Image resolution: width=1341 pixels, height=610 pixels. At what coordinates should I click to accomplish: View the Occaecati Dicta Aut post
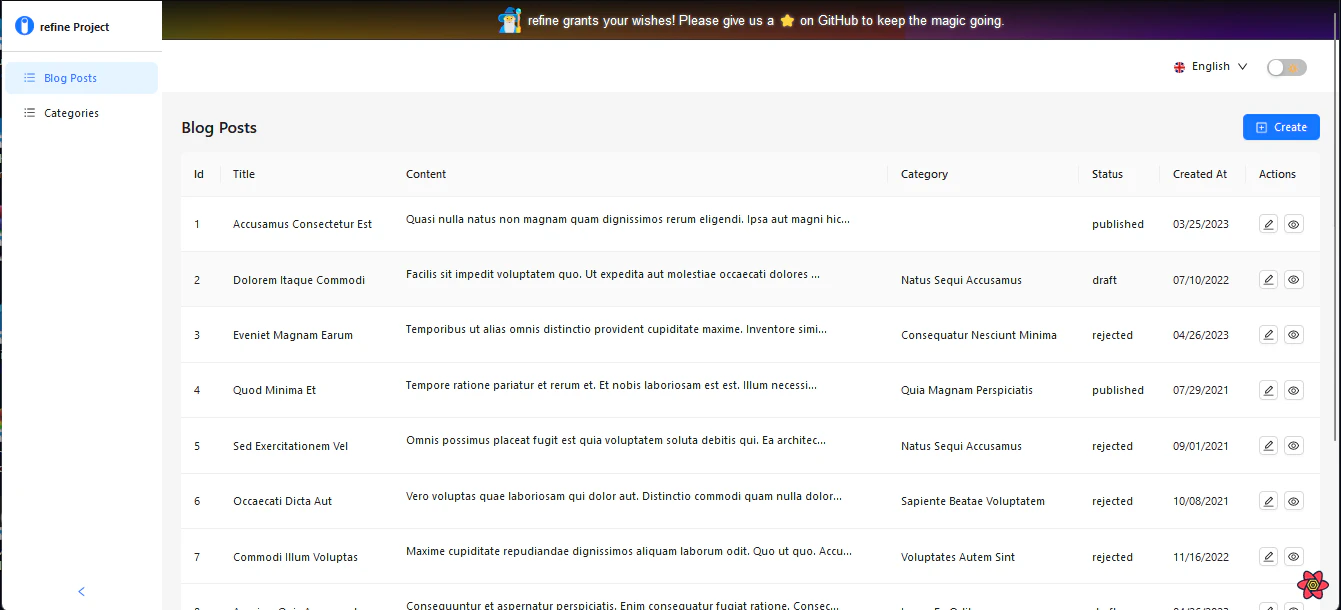pyautogui.click(x=1293, y=501)
